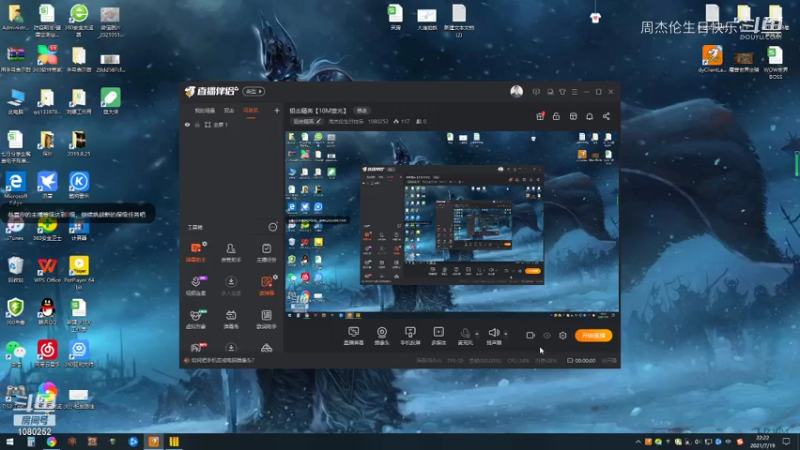Open the notification bell icon
This screenshot has width=800, height=450.
[589, 116]
